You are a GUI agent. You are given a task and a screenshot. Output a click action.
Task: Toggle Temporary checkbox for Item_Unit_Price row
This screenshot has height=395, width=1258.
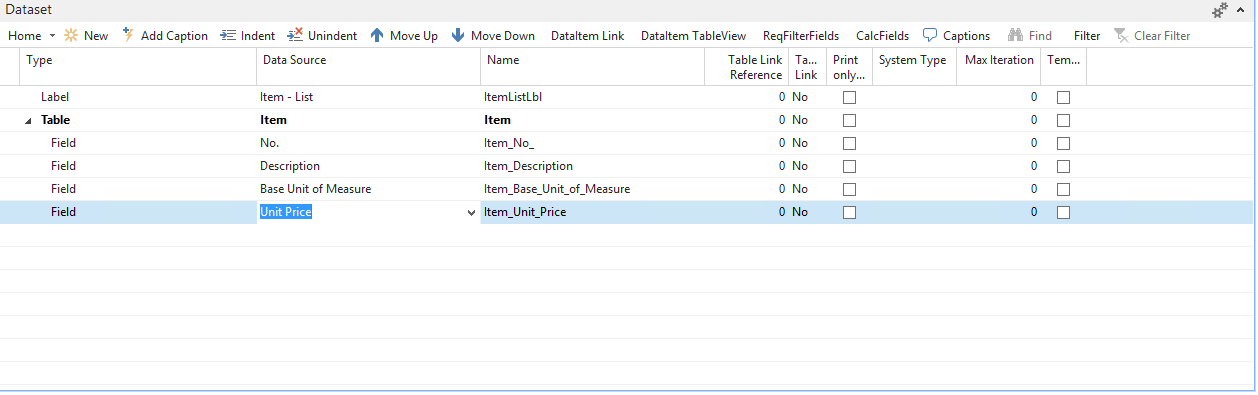[x=1064, y=212]
